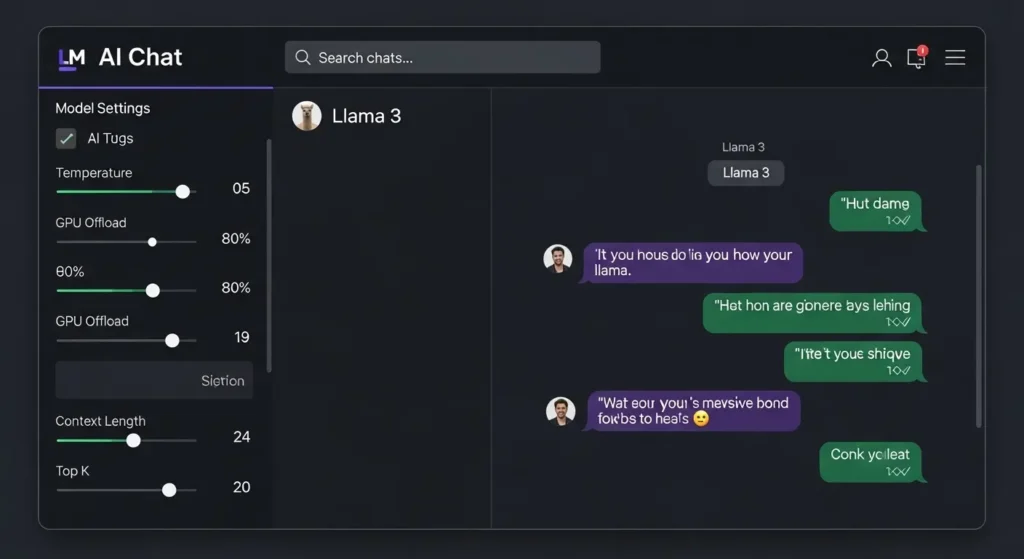Focus the Search chats input field
Viewport: 1024px width, 559px height.
(450, 58)
